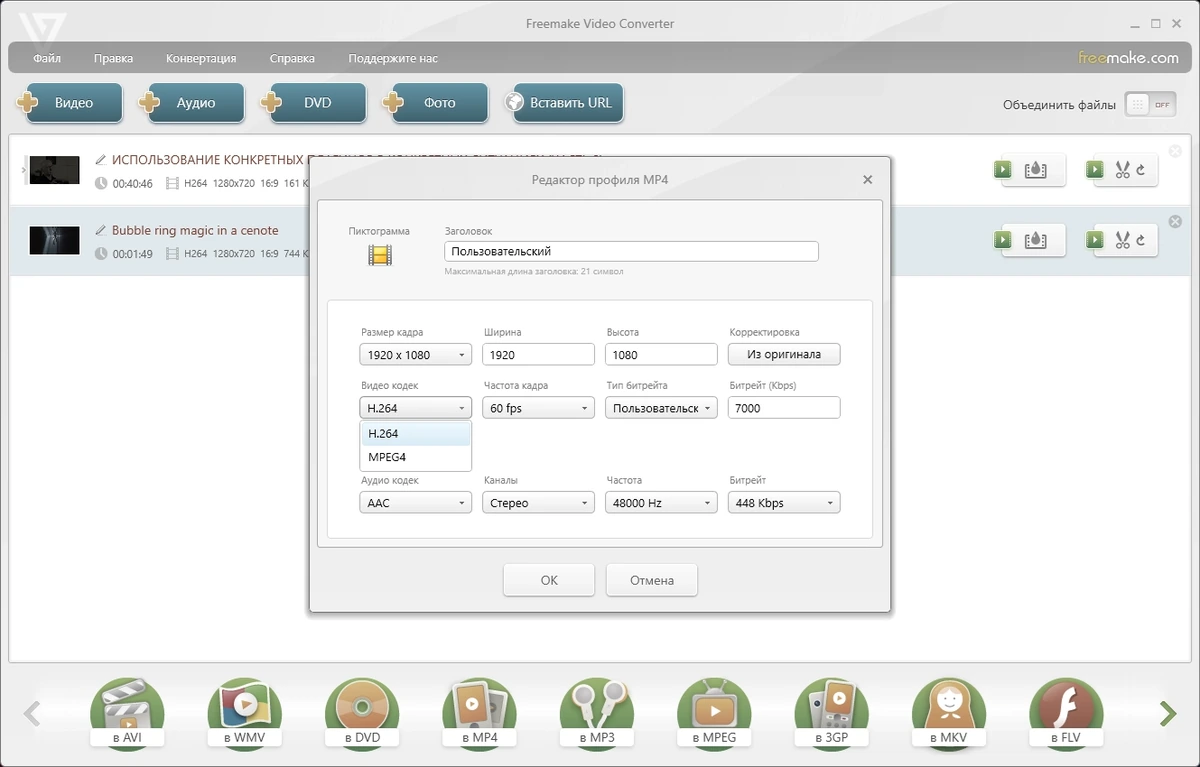Click the right arrow of the format bar
1200x767 pixels.
pos(1168,713)
